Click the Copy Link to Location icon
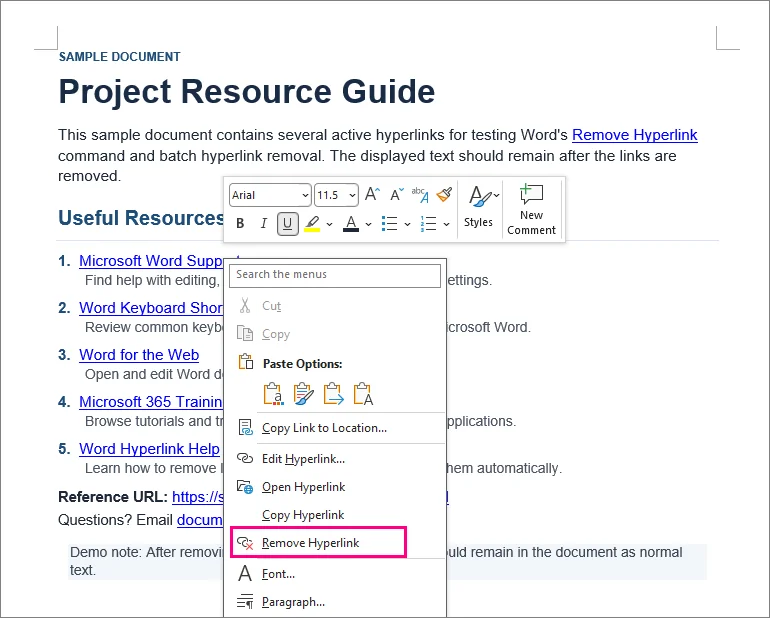The image size is (770, 618). pyautogui.click(x=245, y=427)
